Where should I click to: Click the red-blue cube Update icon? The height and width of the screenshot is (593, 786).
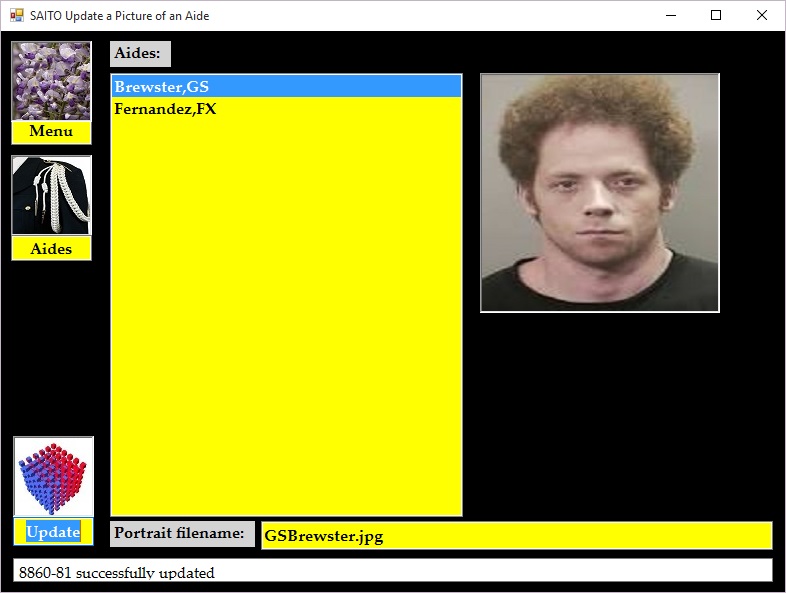click(54, 477)
